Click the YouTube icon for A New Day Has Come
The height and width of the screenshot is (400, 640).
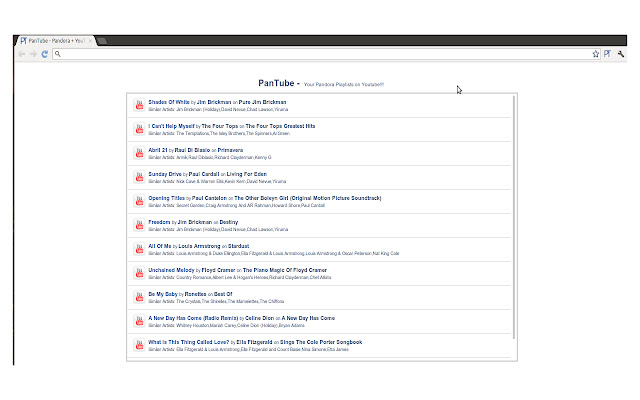point(139,321)
